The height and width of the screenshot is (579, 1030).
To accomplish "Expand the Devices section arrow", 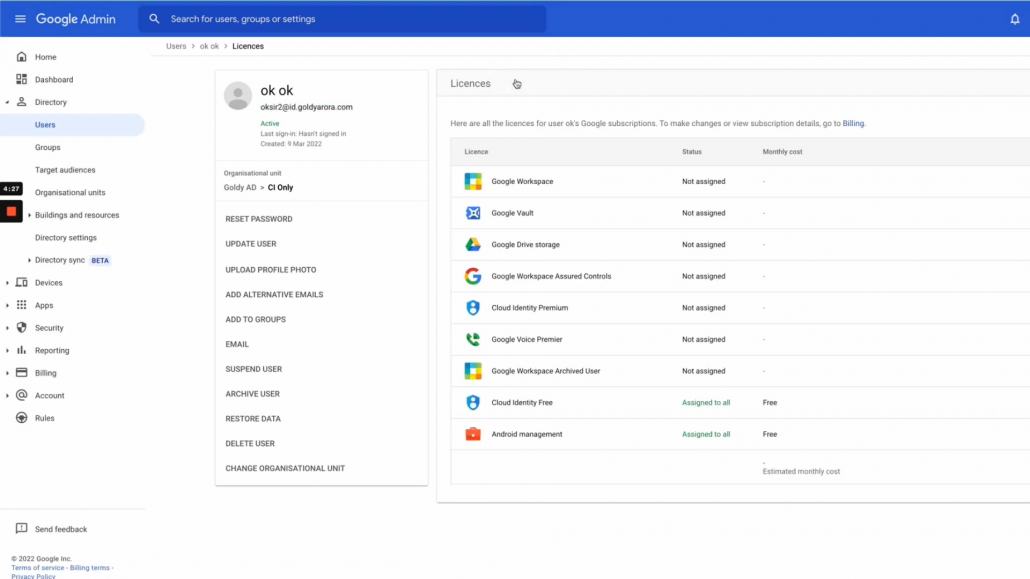I will point(7,283).
